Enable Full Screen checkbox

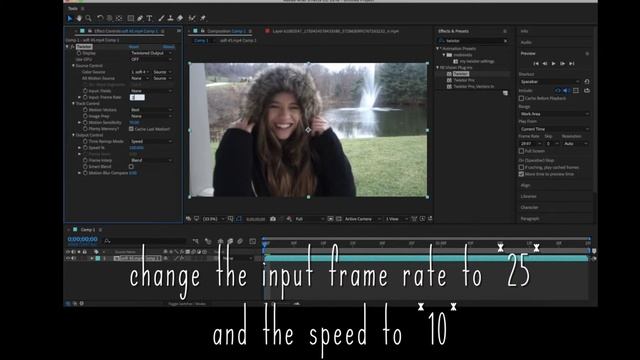tap(521, 151)
